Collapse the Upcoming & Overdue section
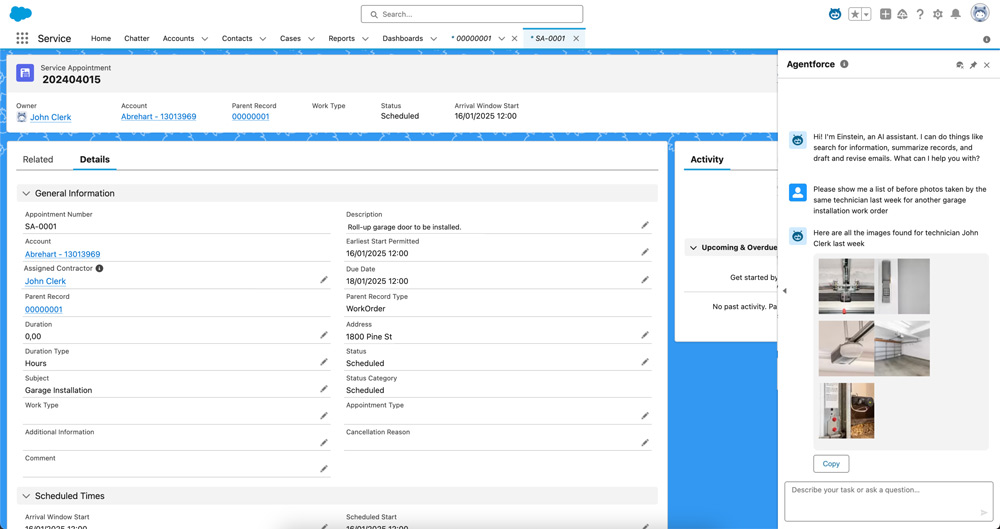 (693, 248)
